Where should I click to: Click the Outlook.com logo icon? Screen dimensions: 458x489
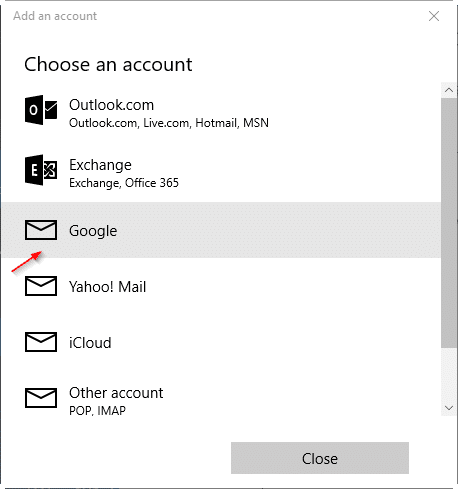coord(41,110)
